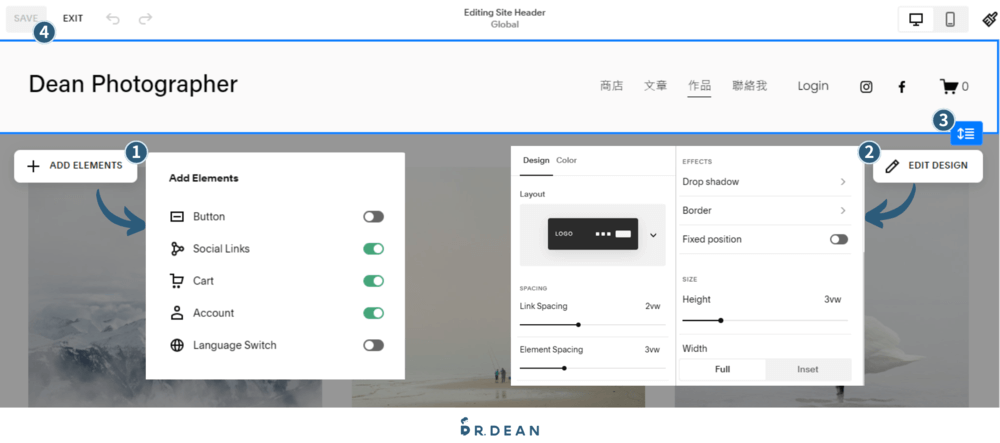Click the Social Links share icon
The image size is (1000, 443).
177,249
